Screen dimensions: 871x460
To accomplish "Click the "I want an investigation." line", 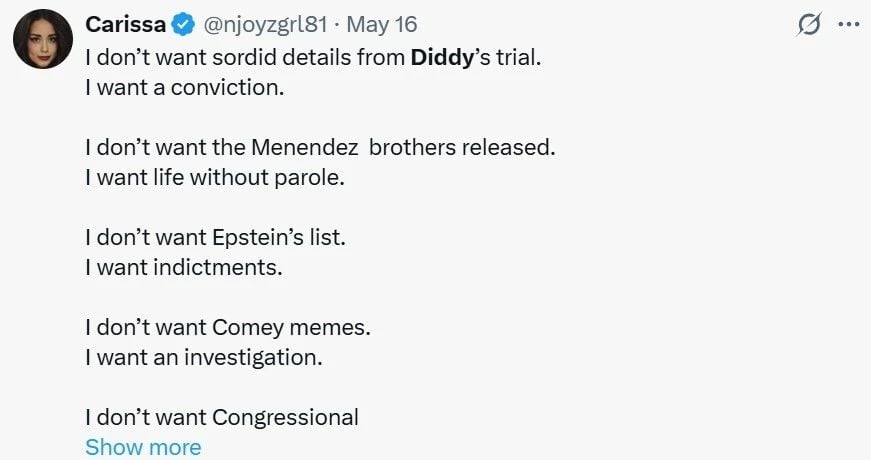I will pos(204,357).
